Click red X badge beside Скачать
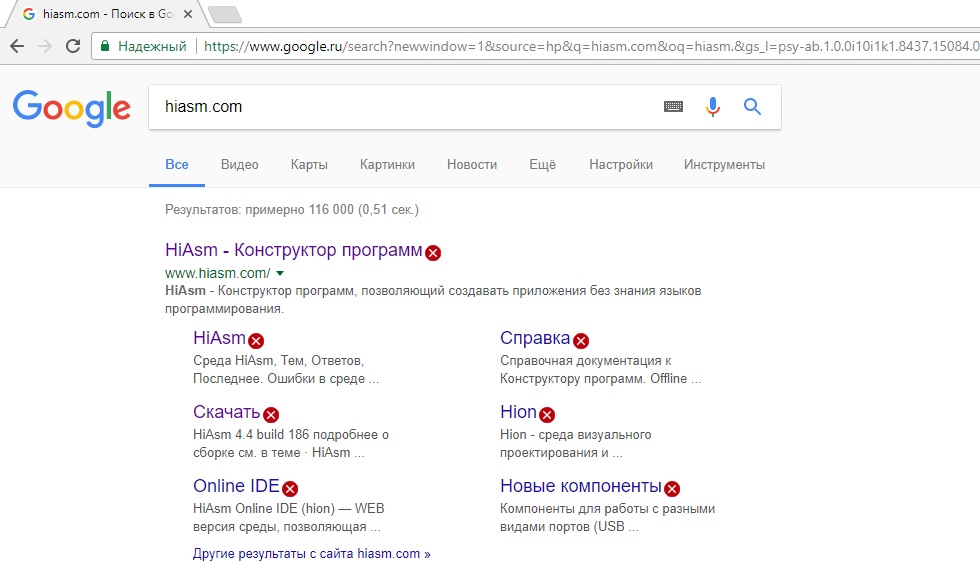This screenshot has height=562, width=980. tap(271, 415)
